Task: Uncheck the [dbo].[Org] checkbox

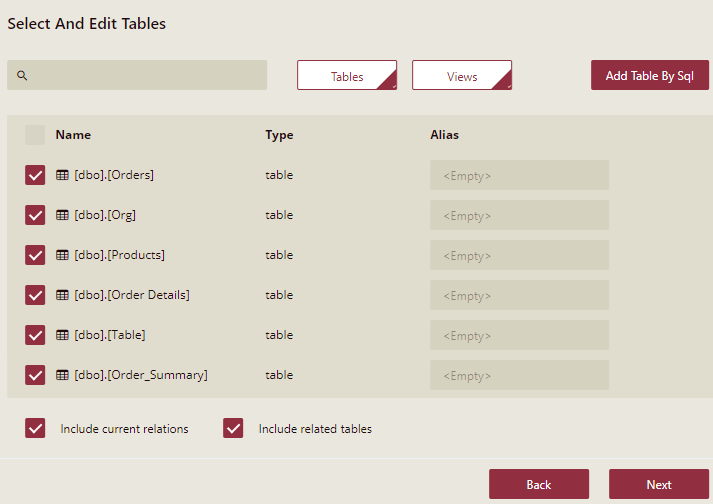Action: pos(35,215)
